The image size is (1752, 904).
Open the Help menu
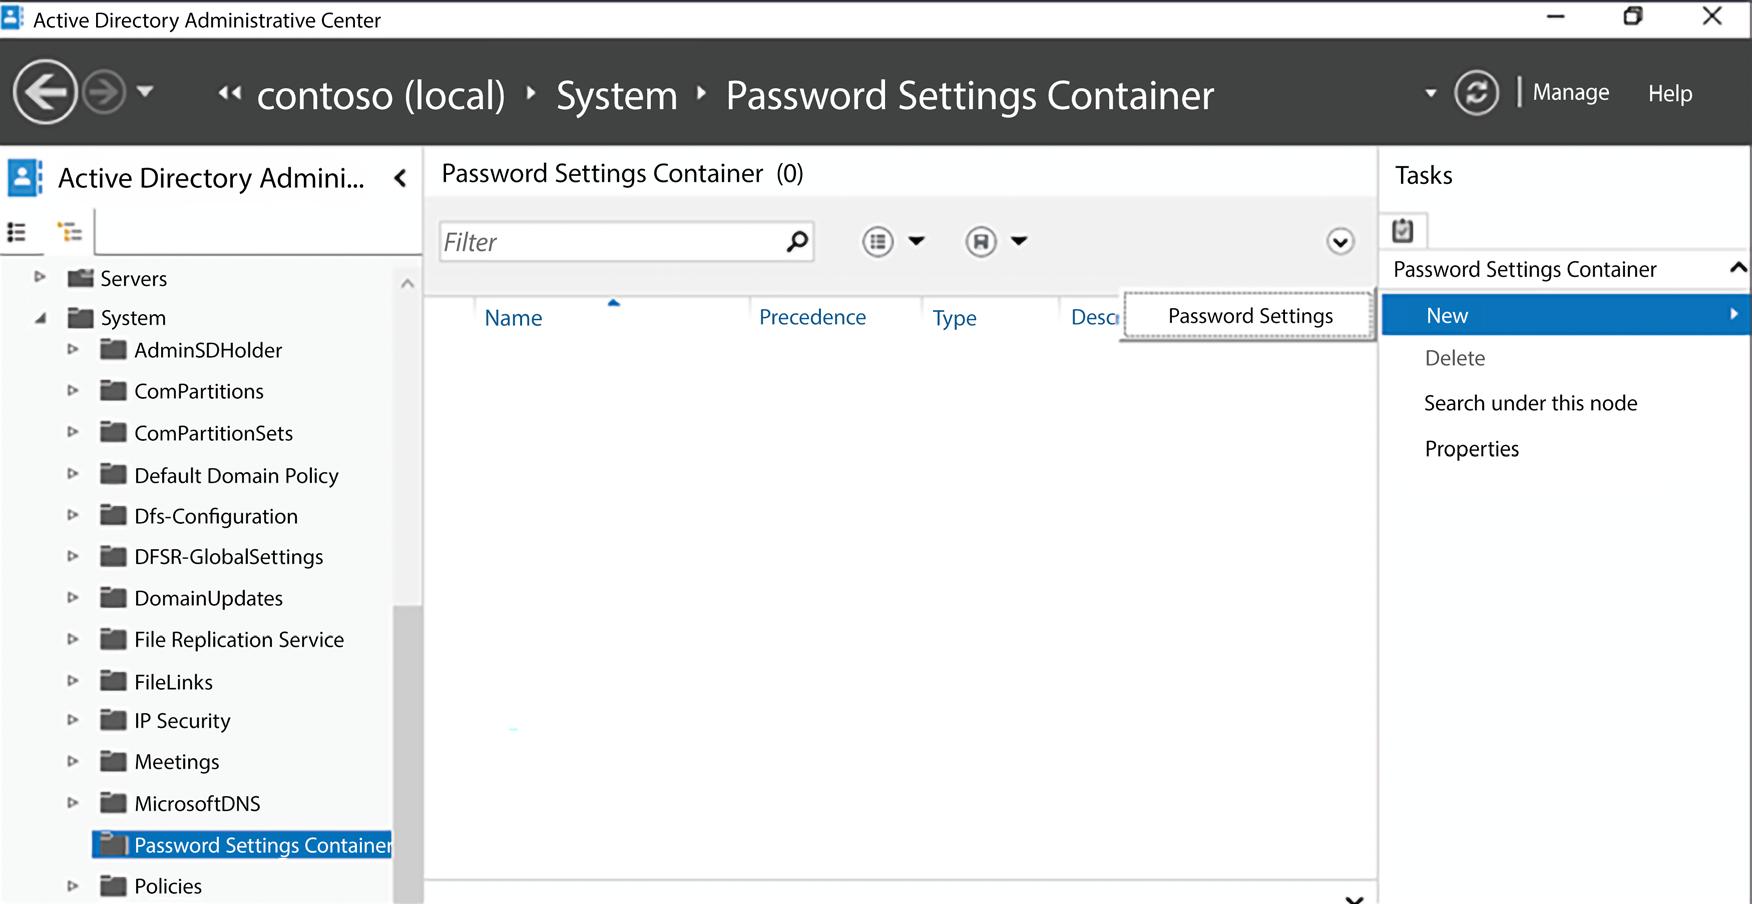click(1670, 93)
